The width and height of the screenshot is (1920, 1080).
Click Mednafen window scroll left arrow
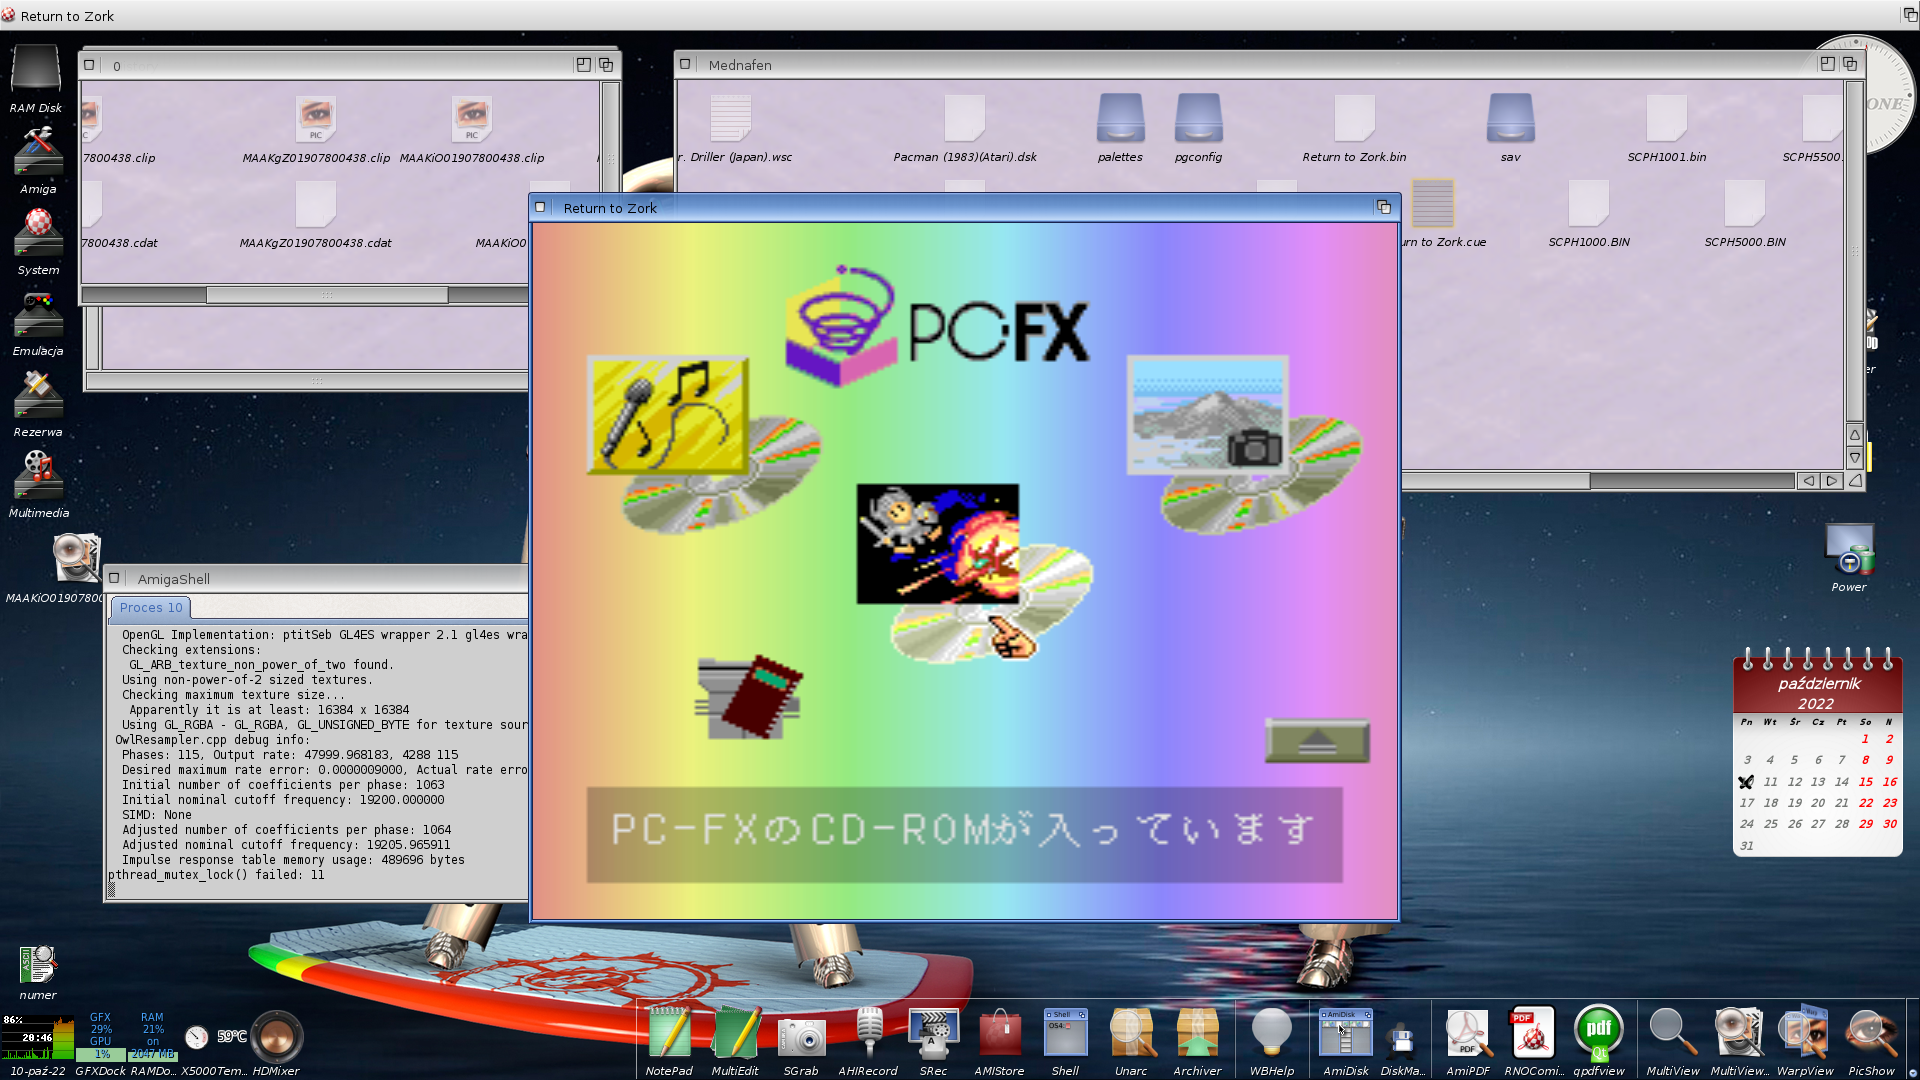pyautogui.click(x=1809, y=481)
